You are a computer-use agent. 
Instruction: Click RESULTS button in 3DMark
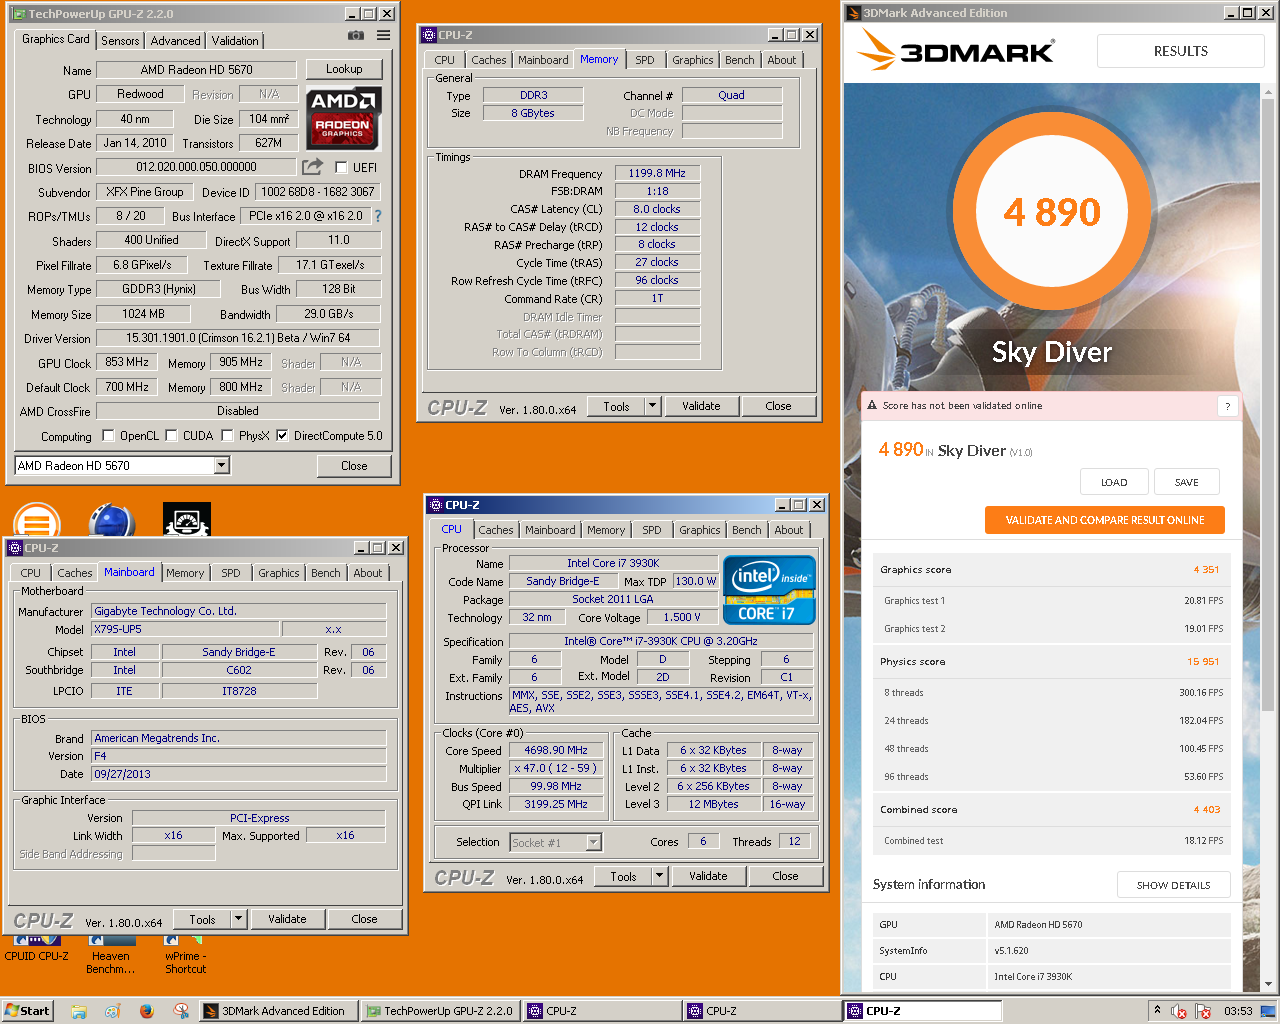tap(1181, 51)
